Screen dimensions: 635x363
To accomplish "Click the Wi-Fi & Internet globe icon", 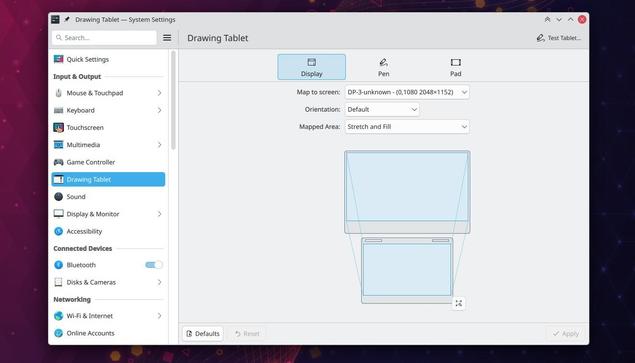I will click(x=58, y=316).
